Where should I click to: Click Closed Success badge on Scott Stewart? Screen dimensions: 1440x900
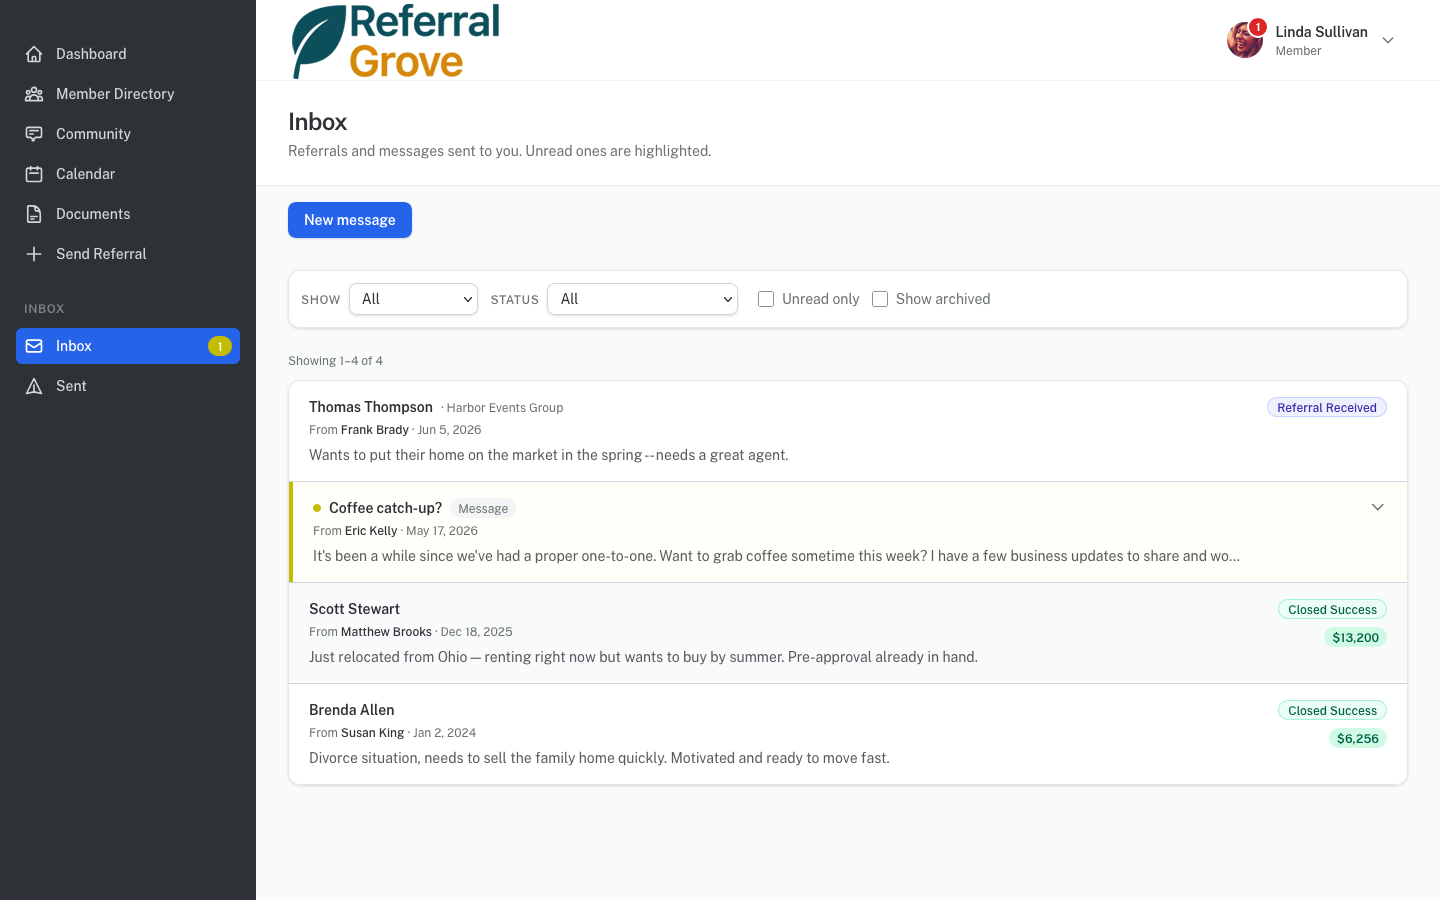pos(1332,610)
